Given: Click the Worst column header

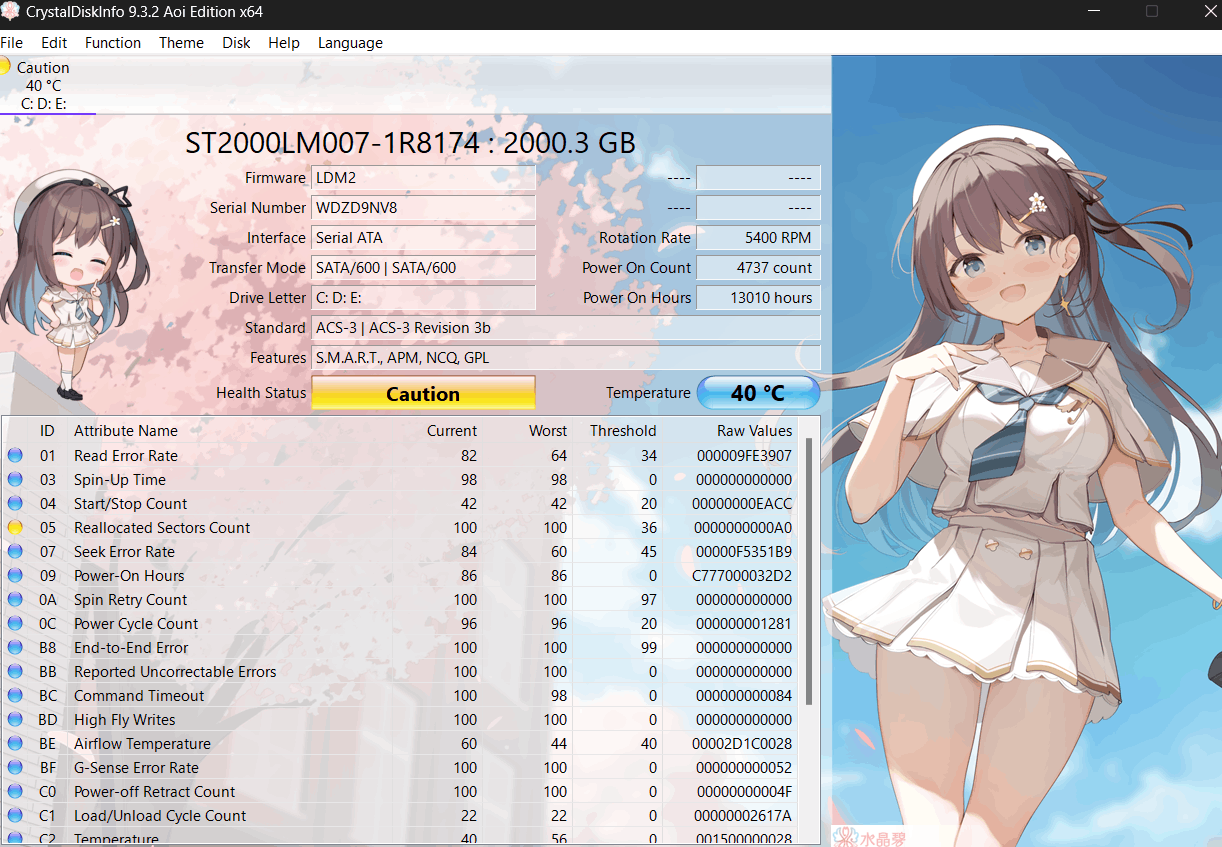Looking at the screenshot, I should point(548,431).
